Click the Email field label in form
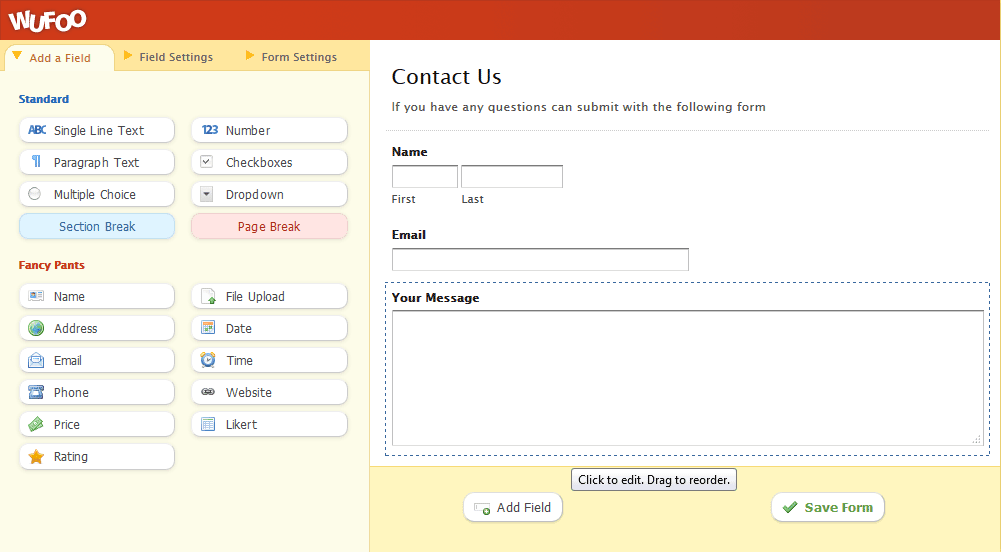Image resolution: width=1001 pixels, height=552 pixels. coord(409,235)
